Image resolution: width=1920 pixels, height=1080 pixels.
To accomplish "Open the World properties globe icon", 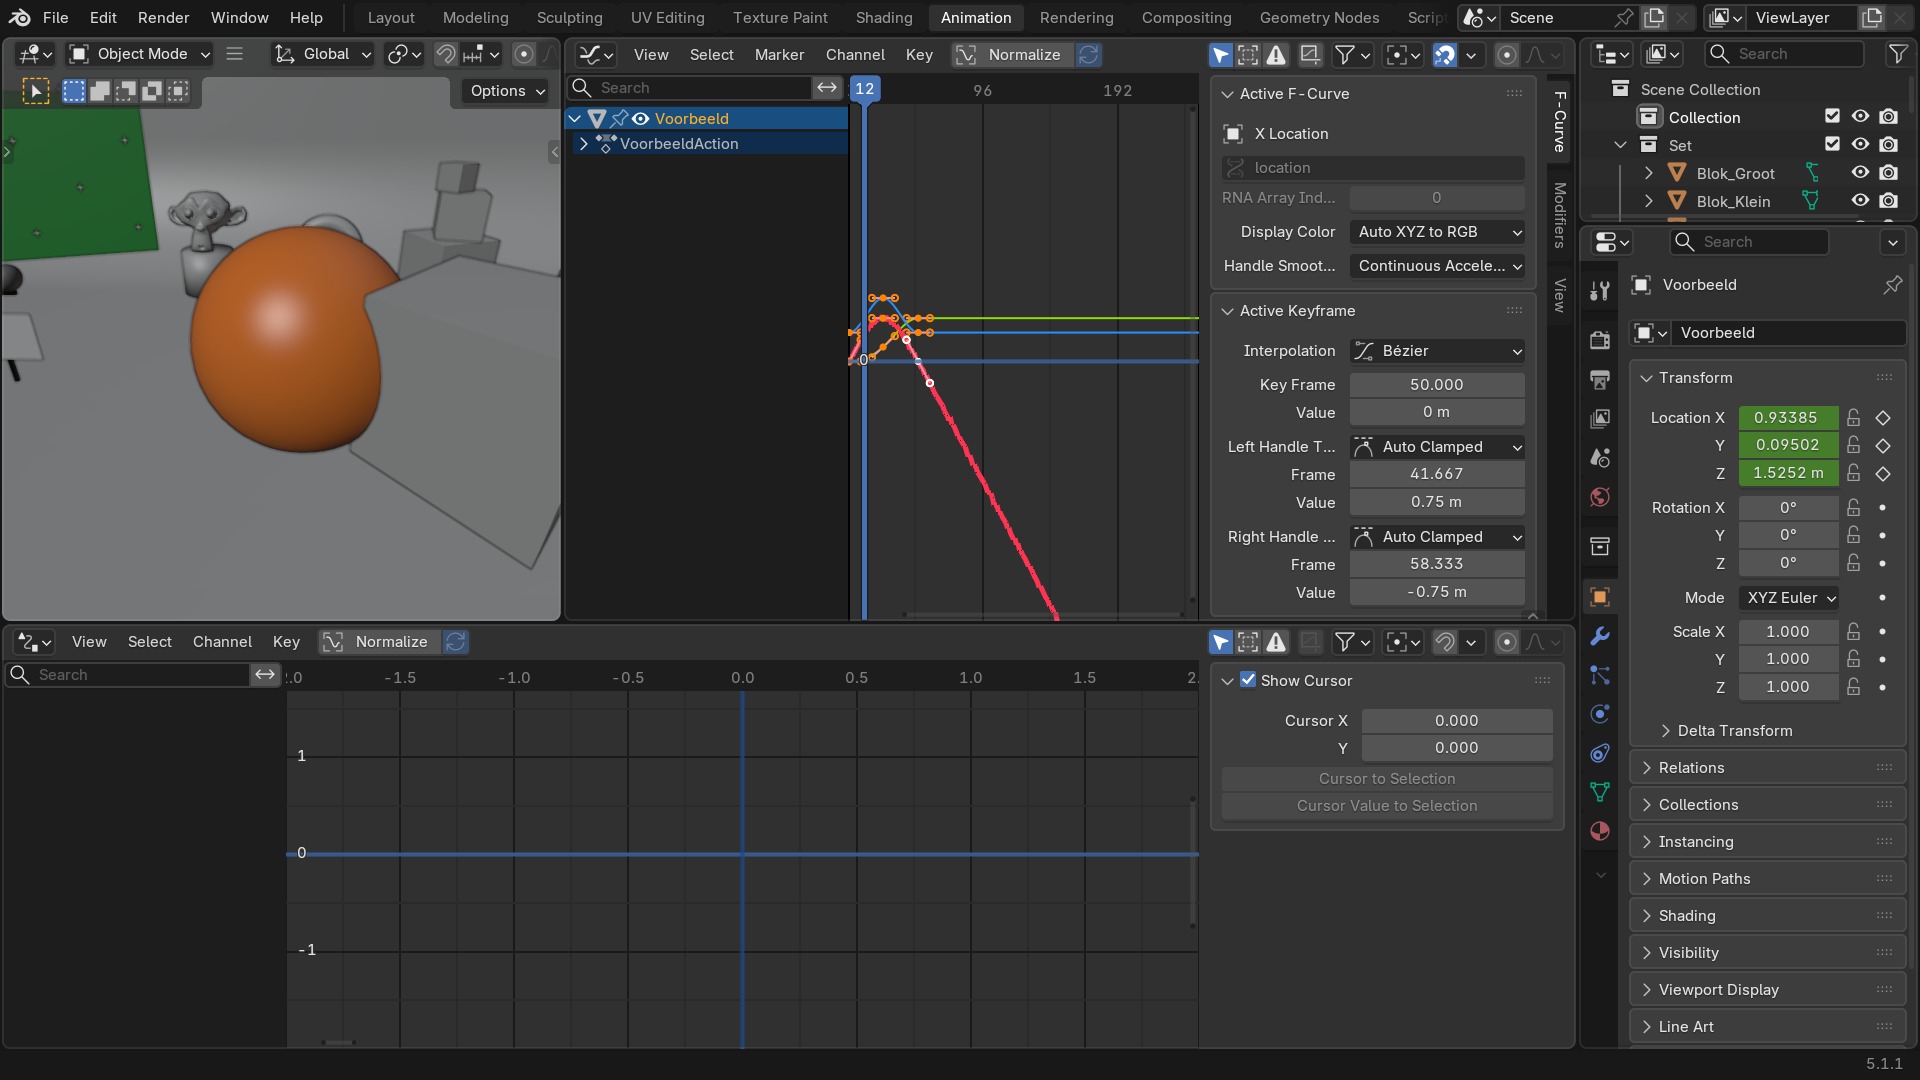I will click(1600, 497).
